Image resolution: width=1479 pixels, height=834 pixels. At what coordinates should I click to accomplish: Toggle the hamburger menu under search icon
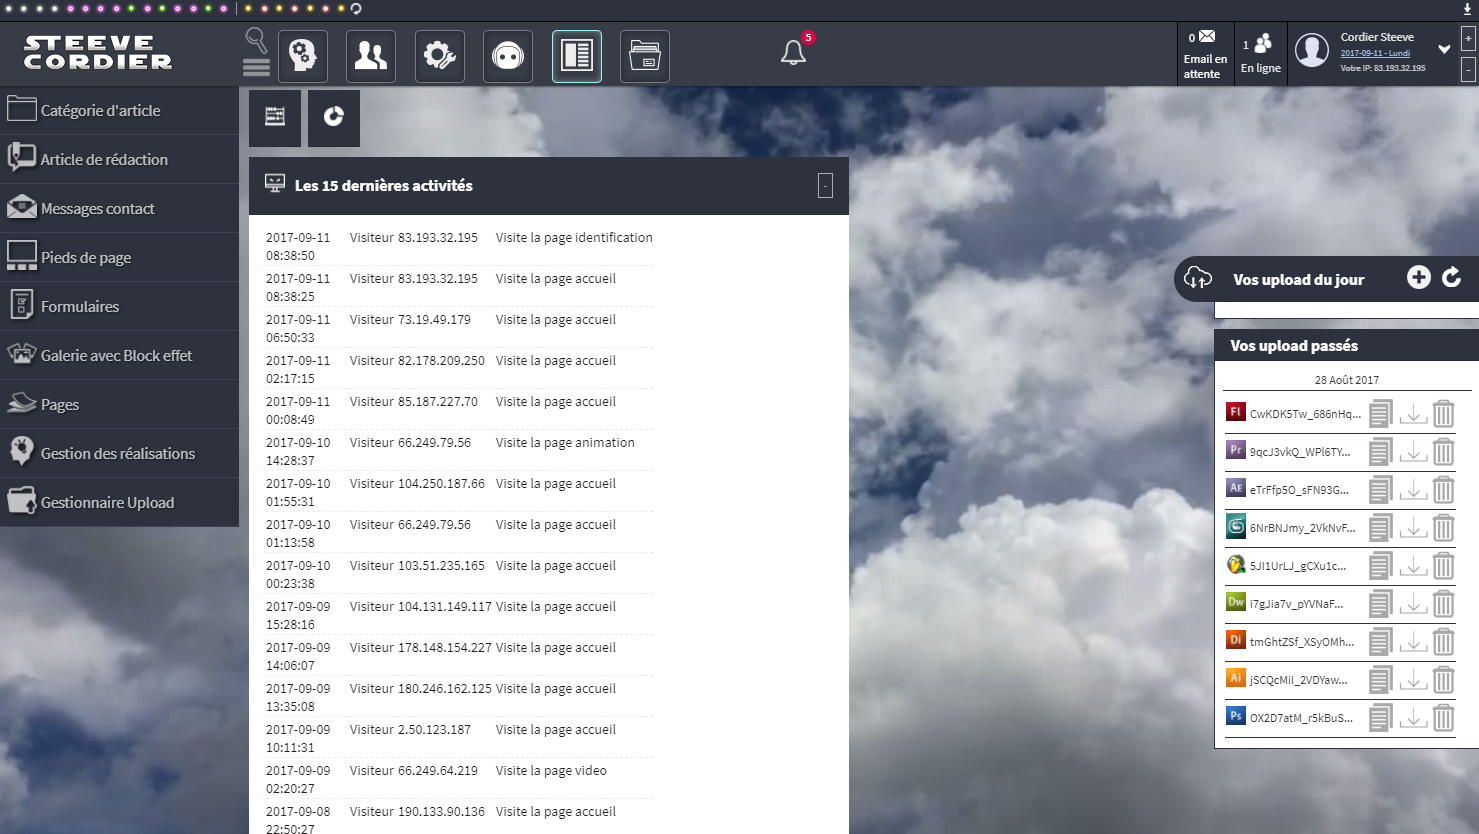(x=256, y=67)
